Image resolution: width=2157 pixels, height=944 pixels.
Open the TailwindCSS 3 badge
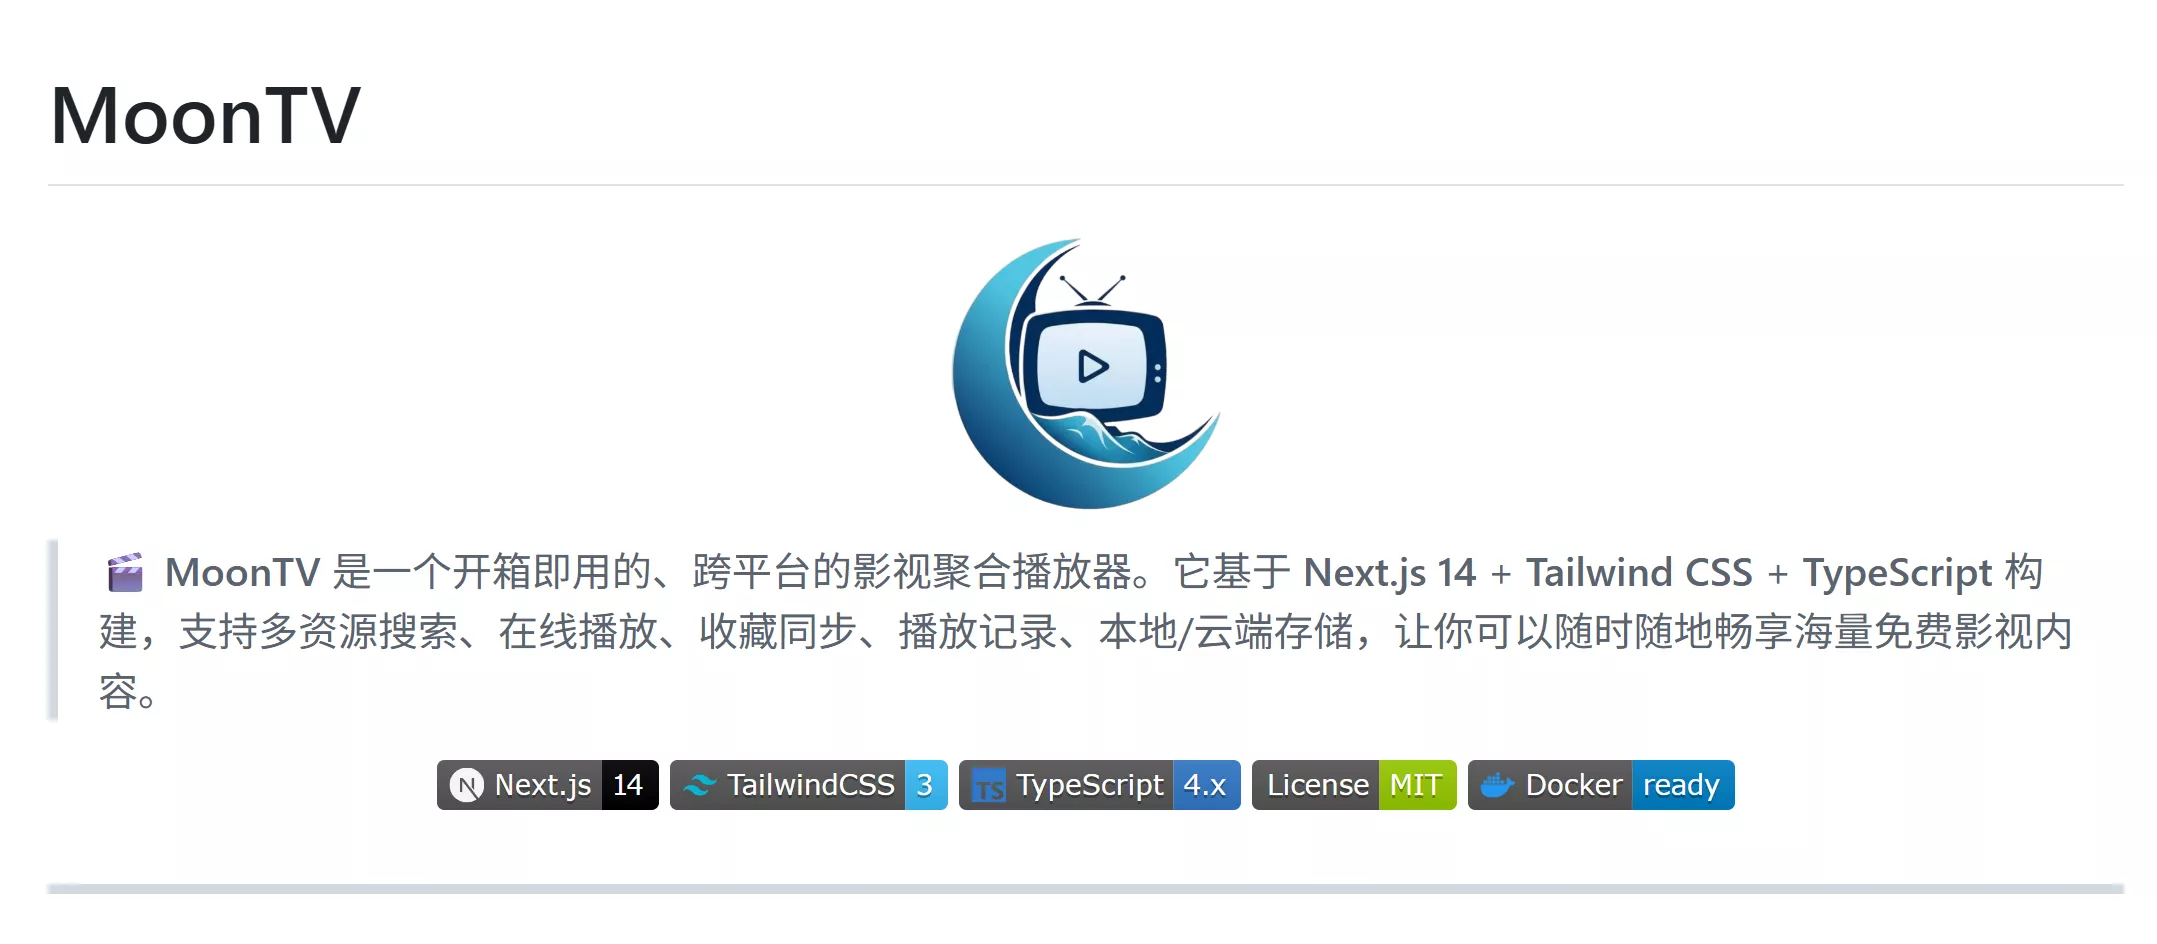tap(808, 785)
